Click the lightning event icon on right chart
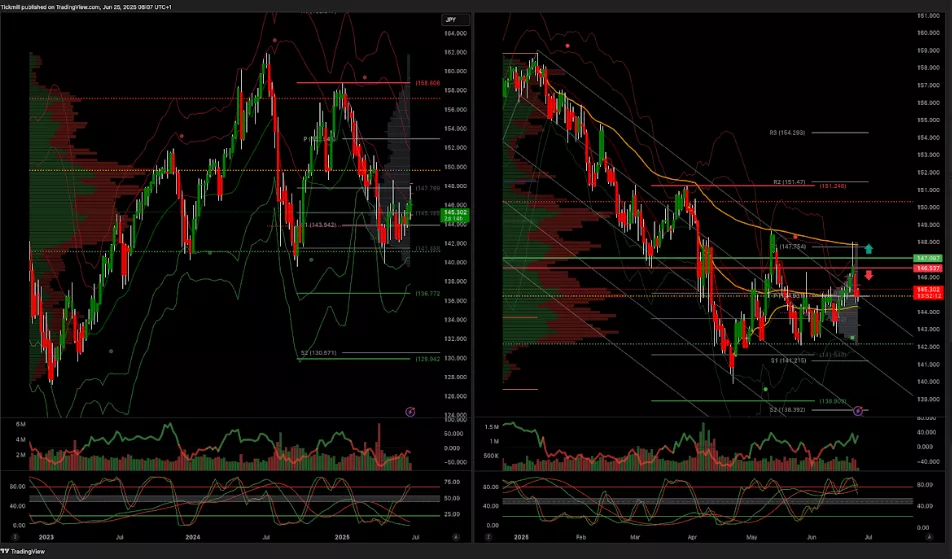 [858, 411]
